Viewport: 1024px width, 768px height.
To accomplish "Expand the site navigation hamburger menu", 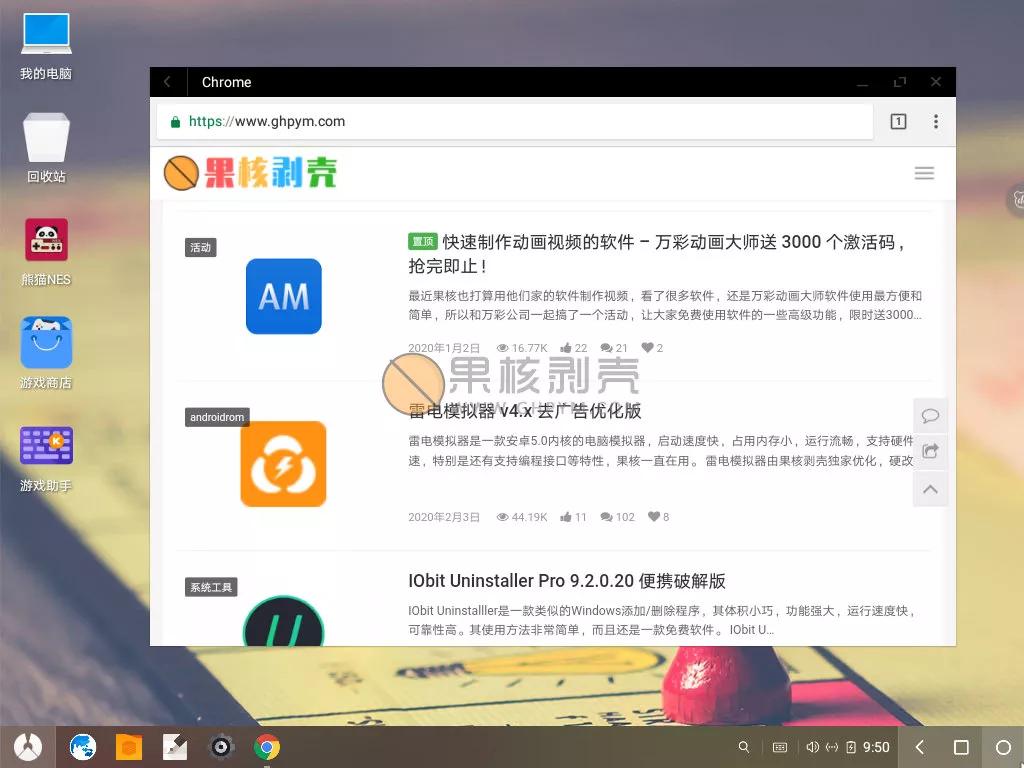I will click(x=924, y=172).
